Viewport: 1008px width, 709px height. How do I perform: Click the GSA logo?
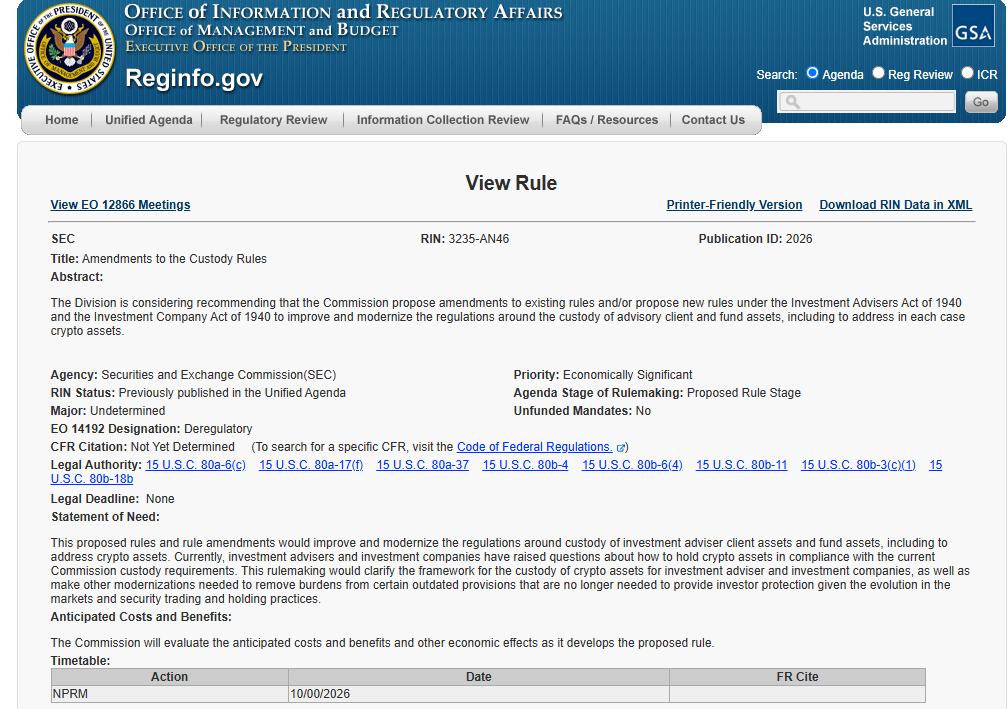[973, 26]
